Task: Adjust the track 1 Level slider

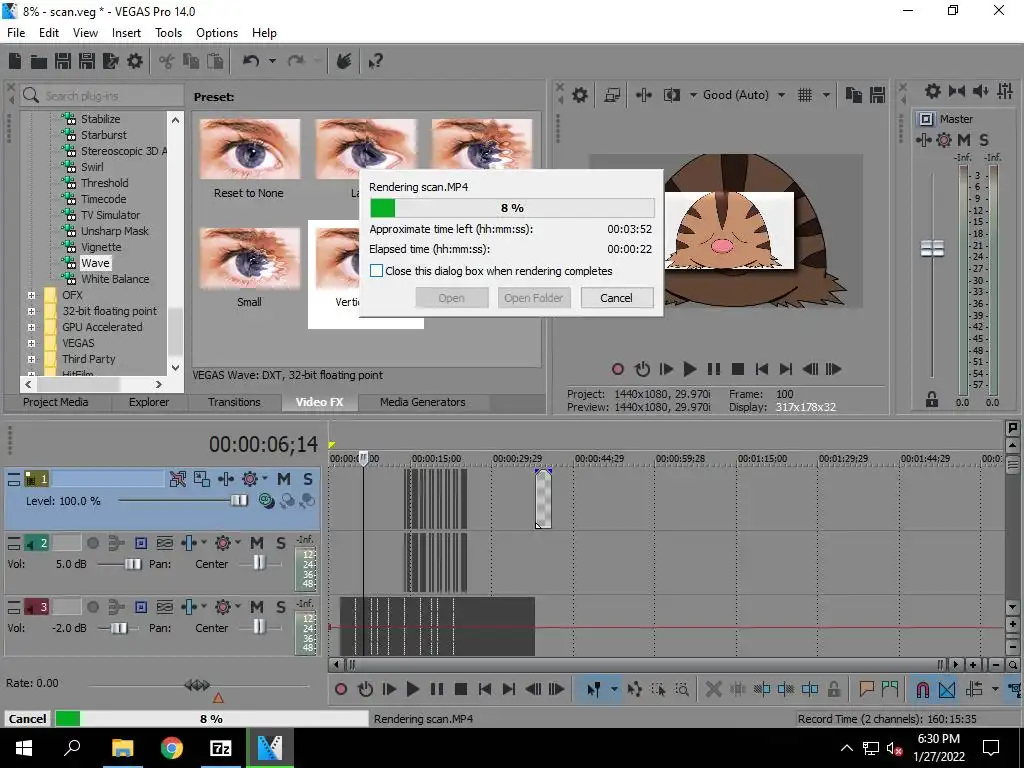Action: tap(239, 501)
